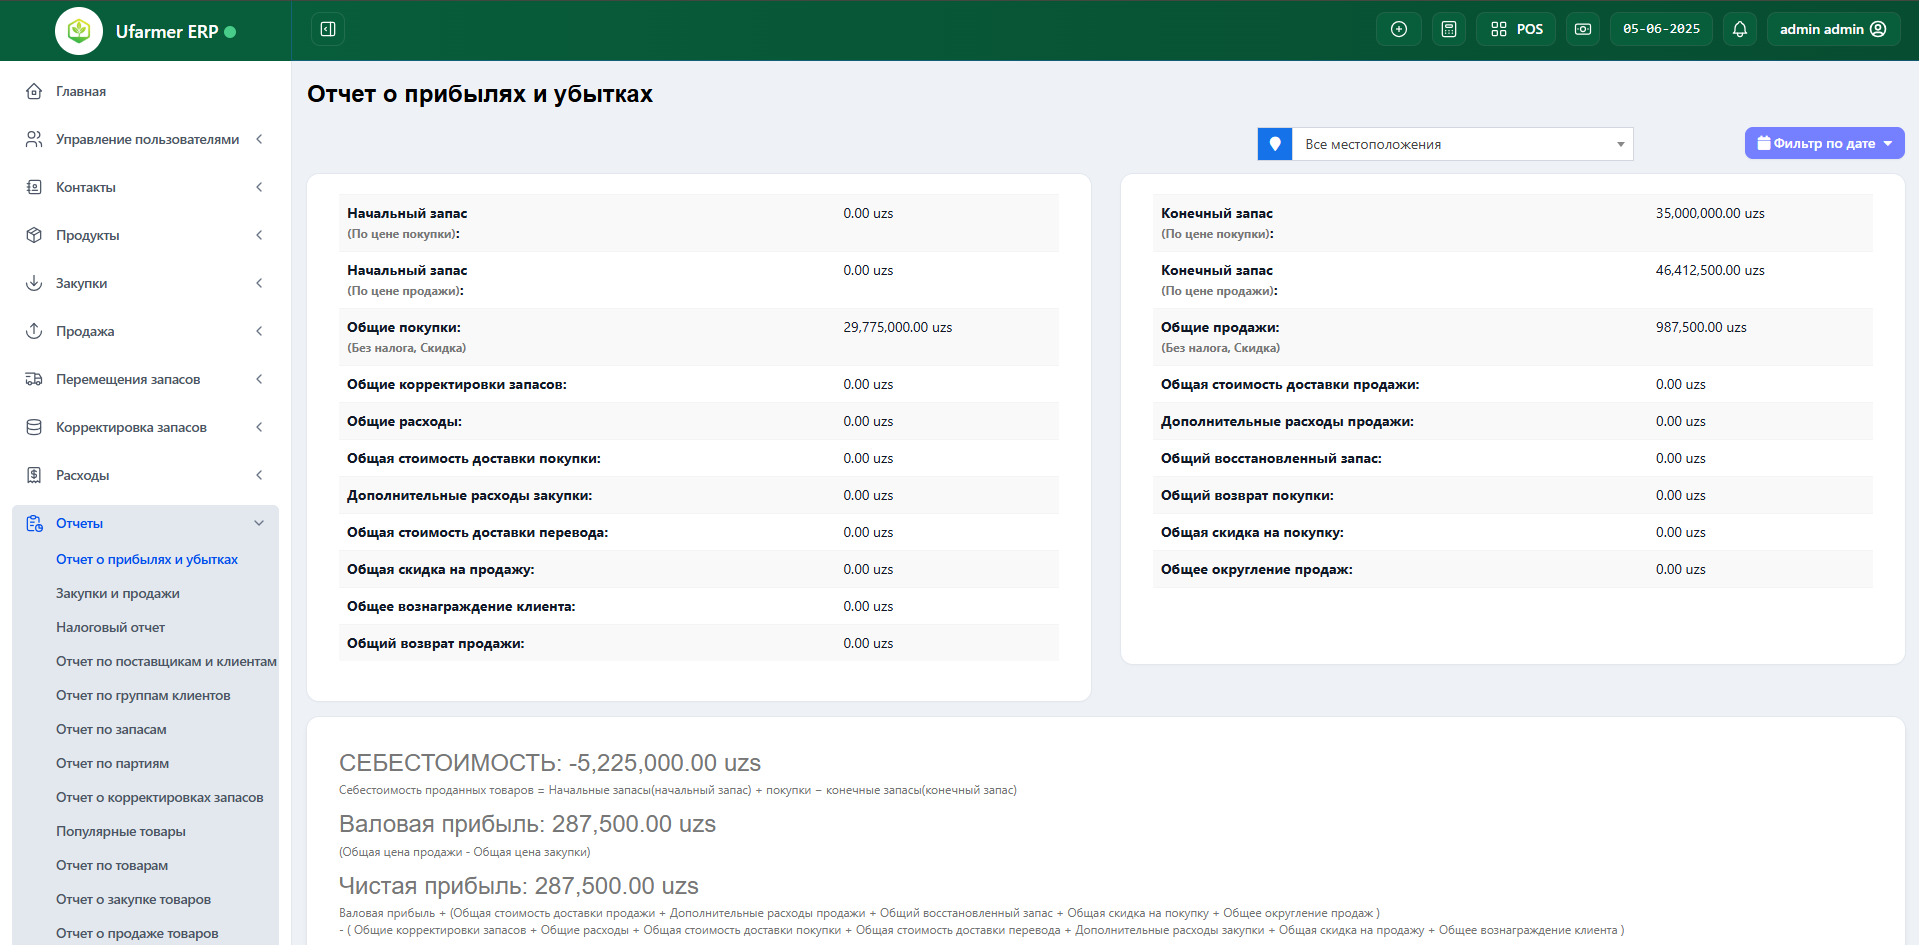1919x945 pixels.
Task: Collapse the expanded Отчеты section
Action: [259, 522]
